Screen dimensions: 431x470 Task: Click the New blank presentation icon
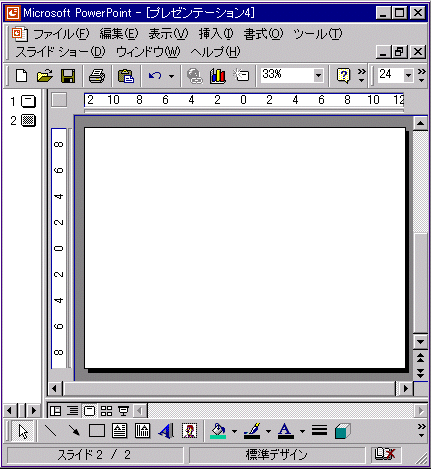[x=21, y=76]
